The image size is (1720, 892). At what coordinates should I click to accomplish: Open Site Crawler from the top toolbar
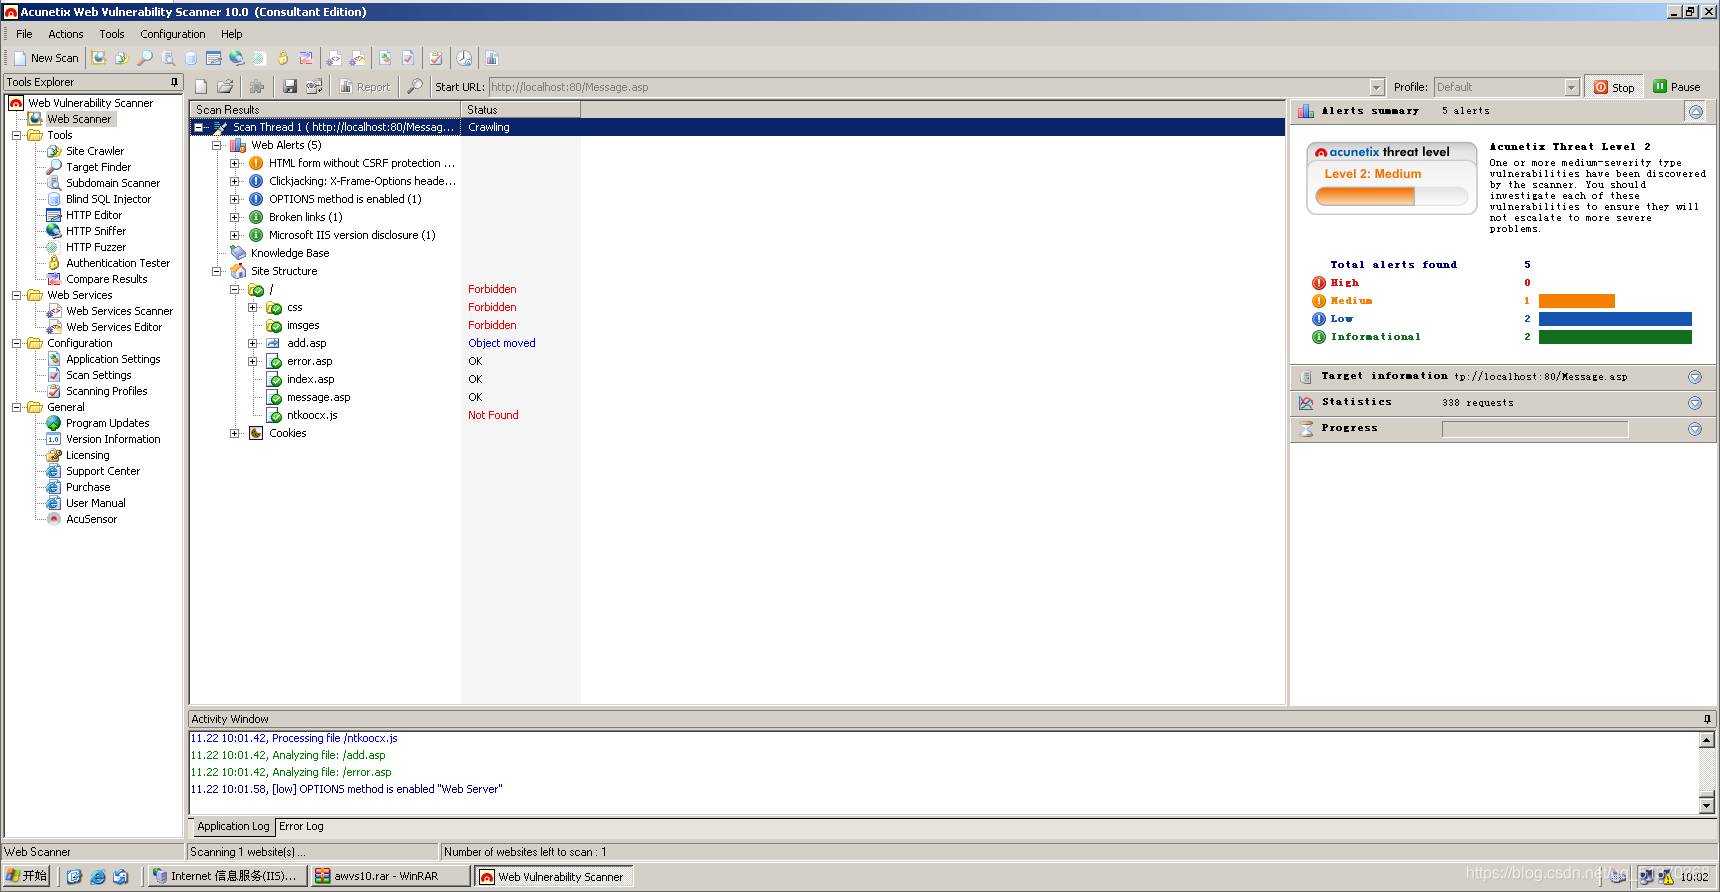(122, 58)
